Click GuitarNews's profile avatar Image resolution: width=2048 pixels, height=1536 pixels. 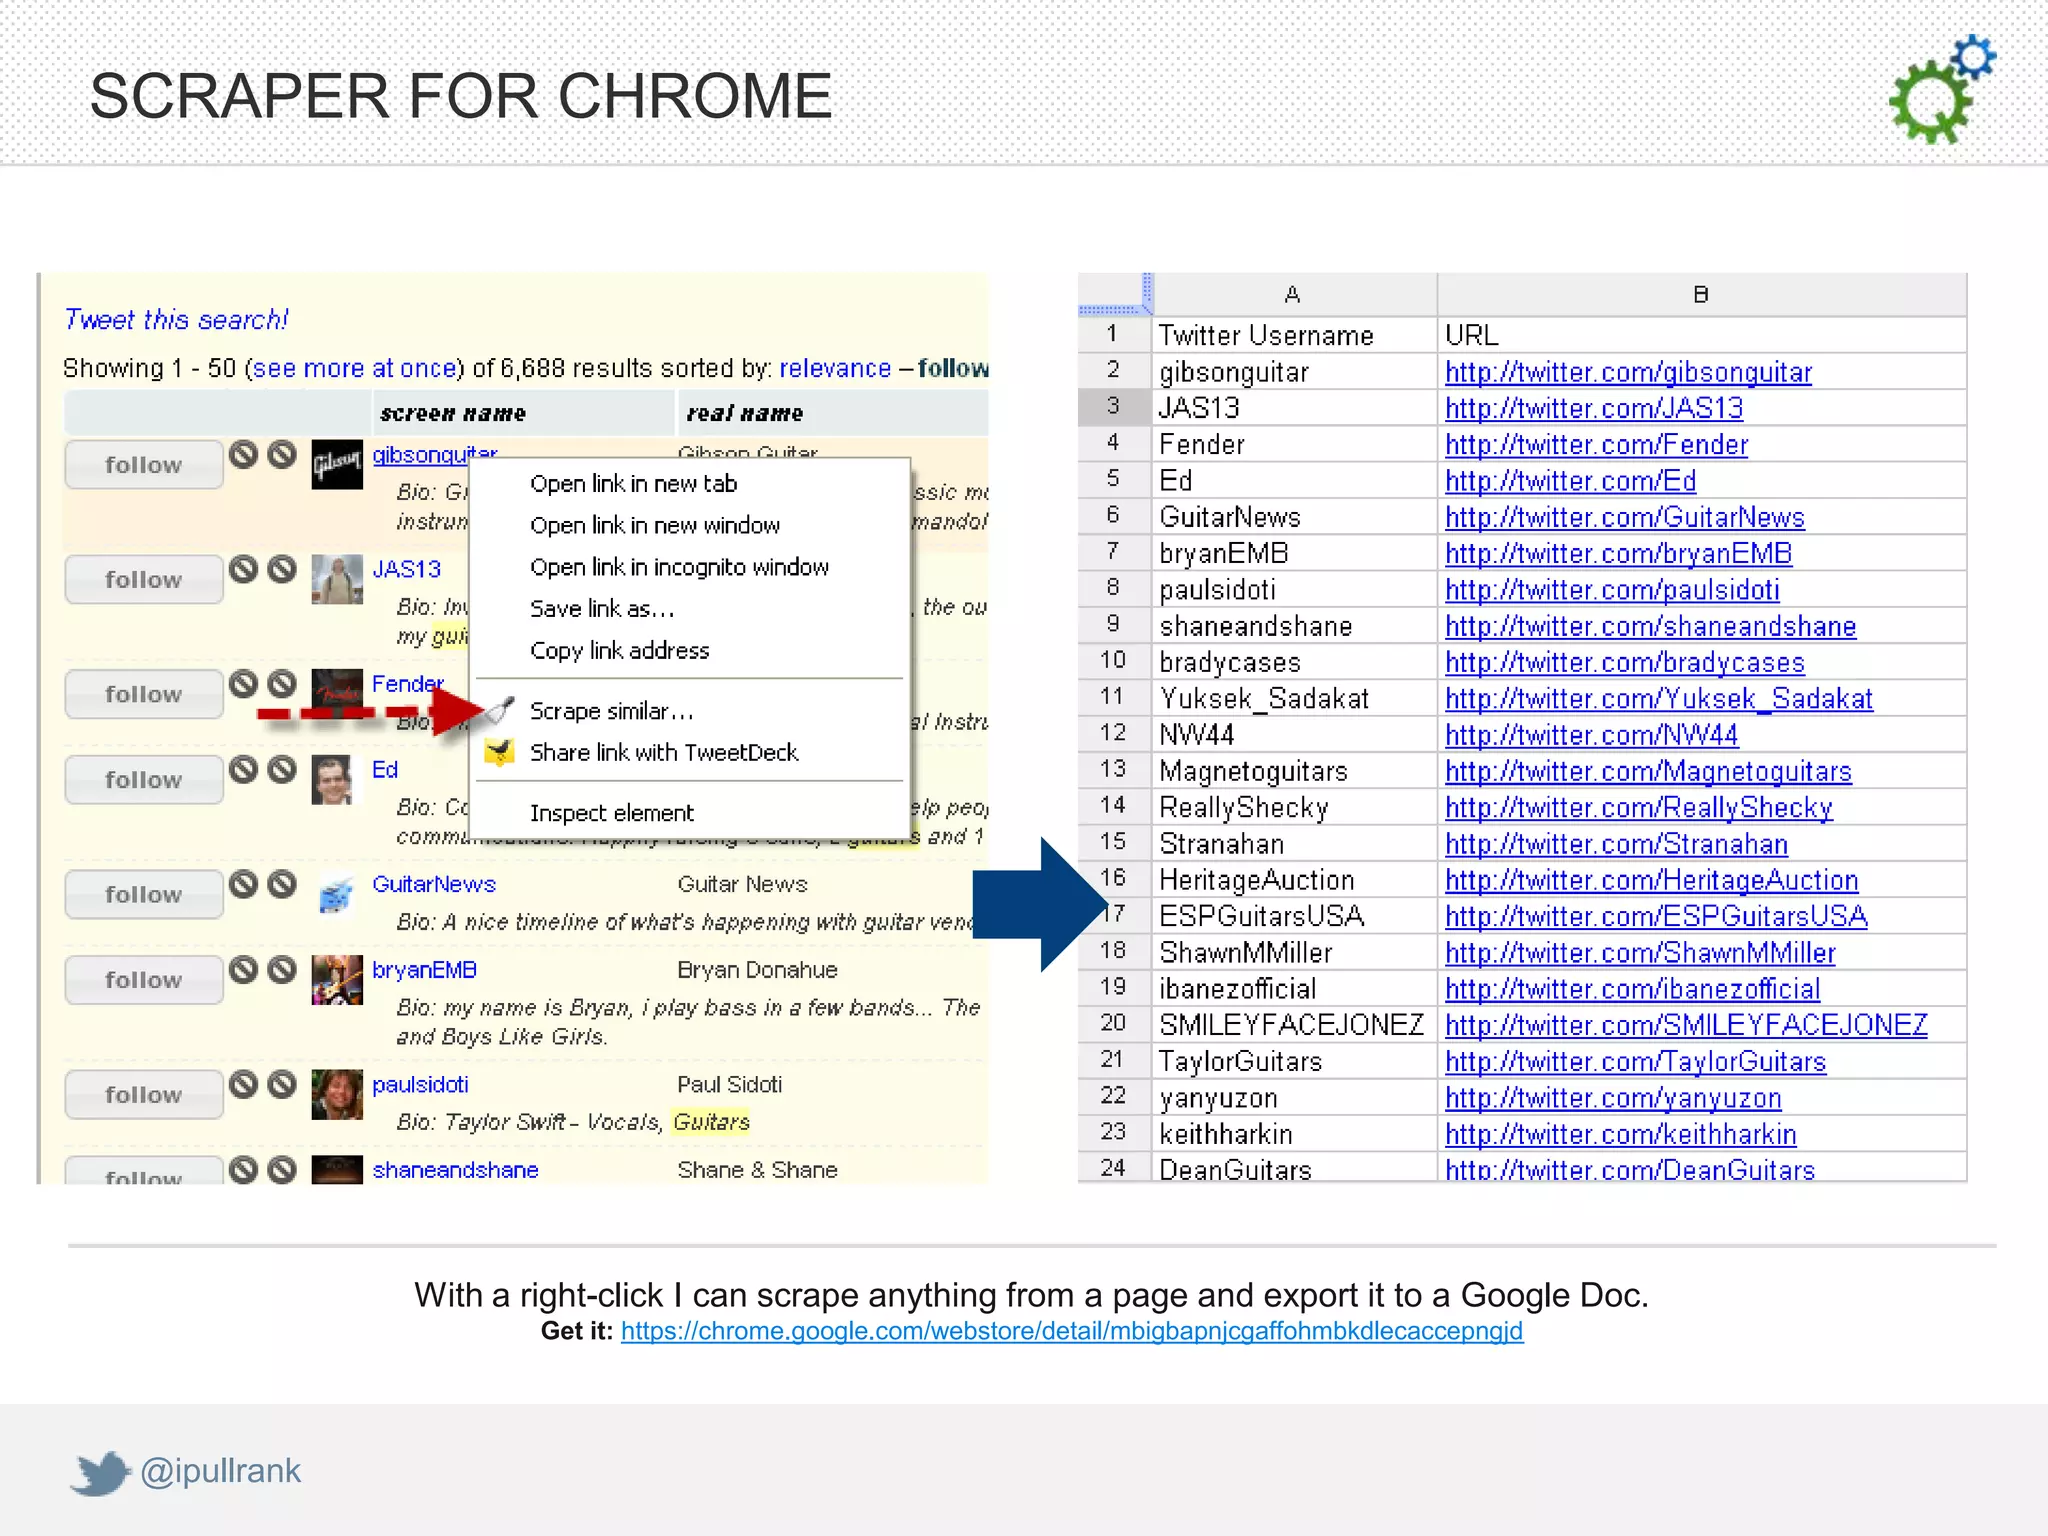[x=337, y=894]
